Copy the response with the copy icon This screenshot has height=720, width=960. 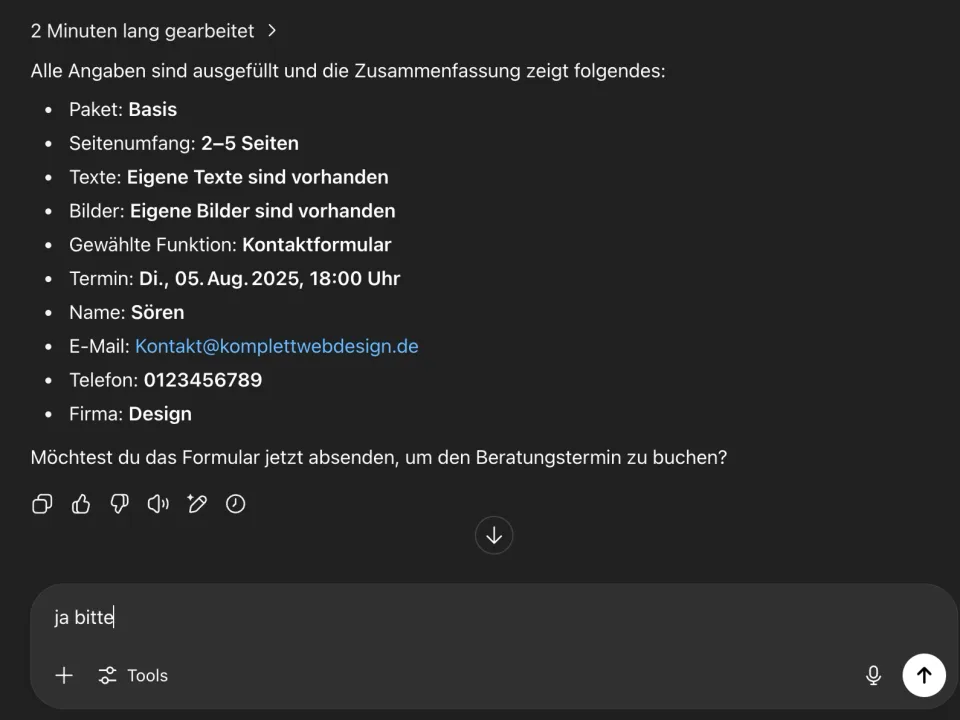[42, 504]
